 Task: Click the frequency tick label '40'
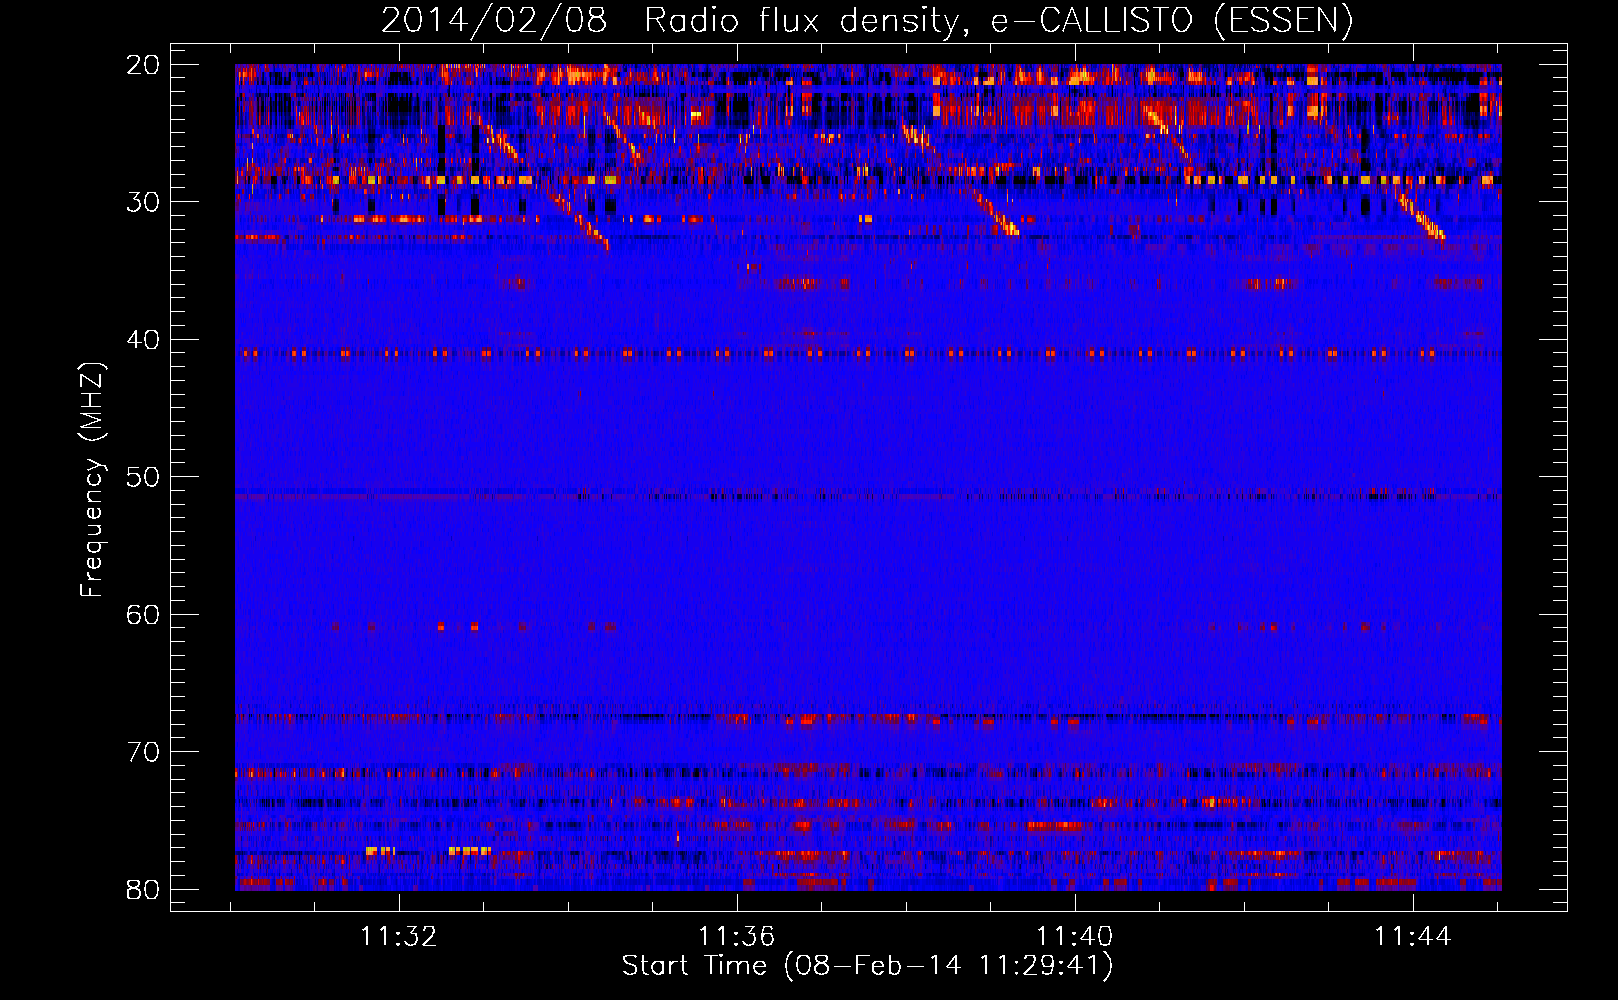143,340
